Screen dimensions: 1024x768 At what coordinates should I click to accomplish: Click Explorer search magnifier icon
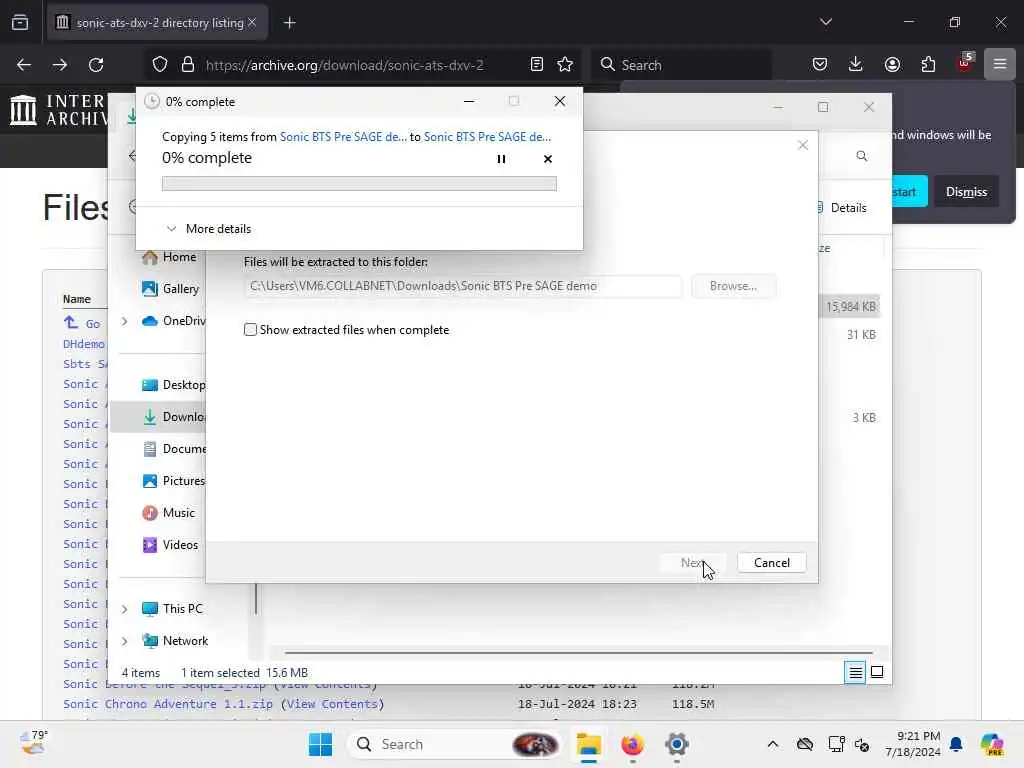click(x=861, y=156)
